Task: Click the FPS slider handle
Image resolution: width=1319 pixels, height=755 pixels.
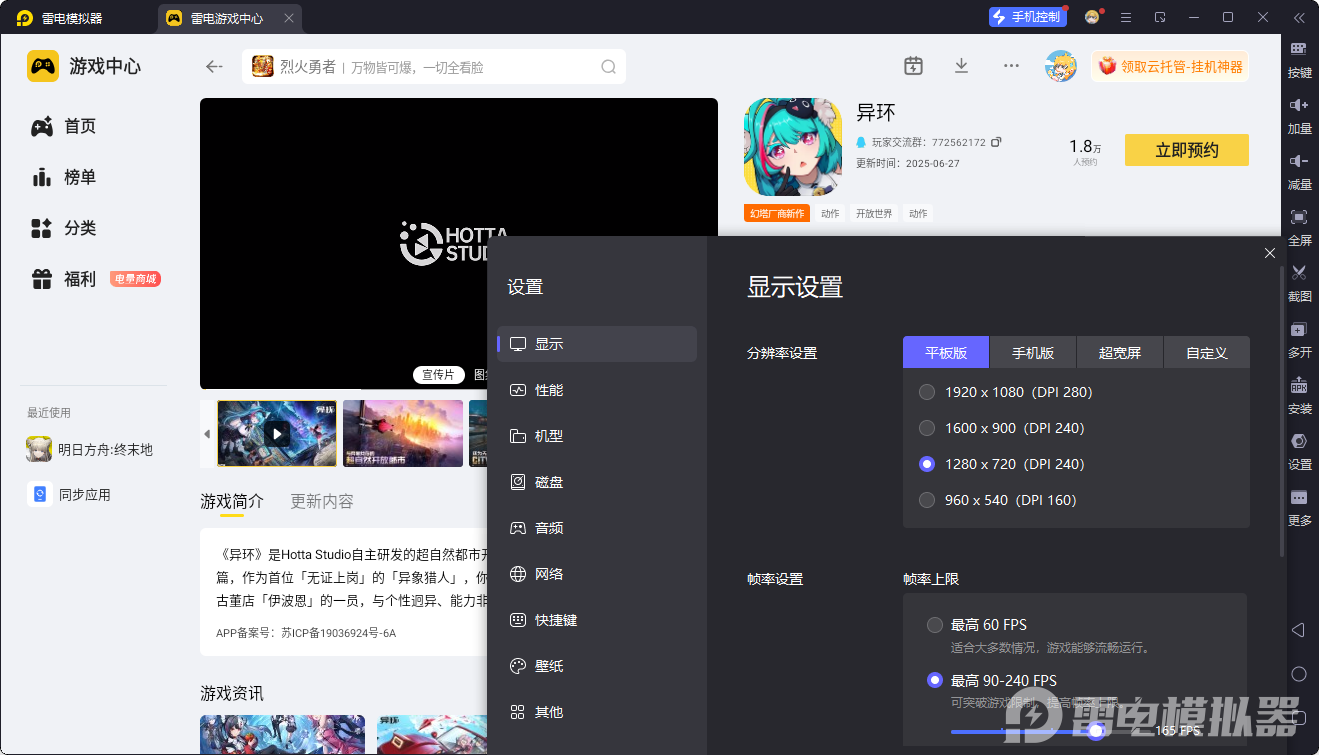Action: 1096,731
